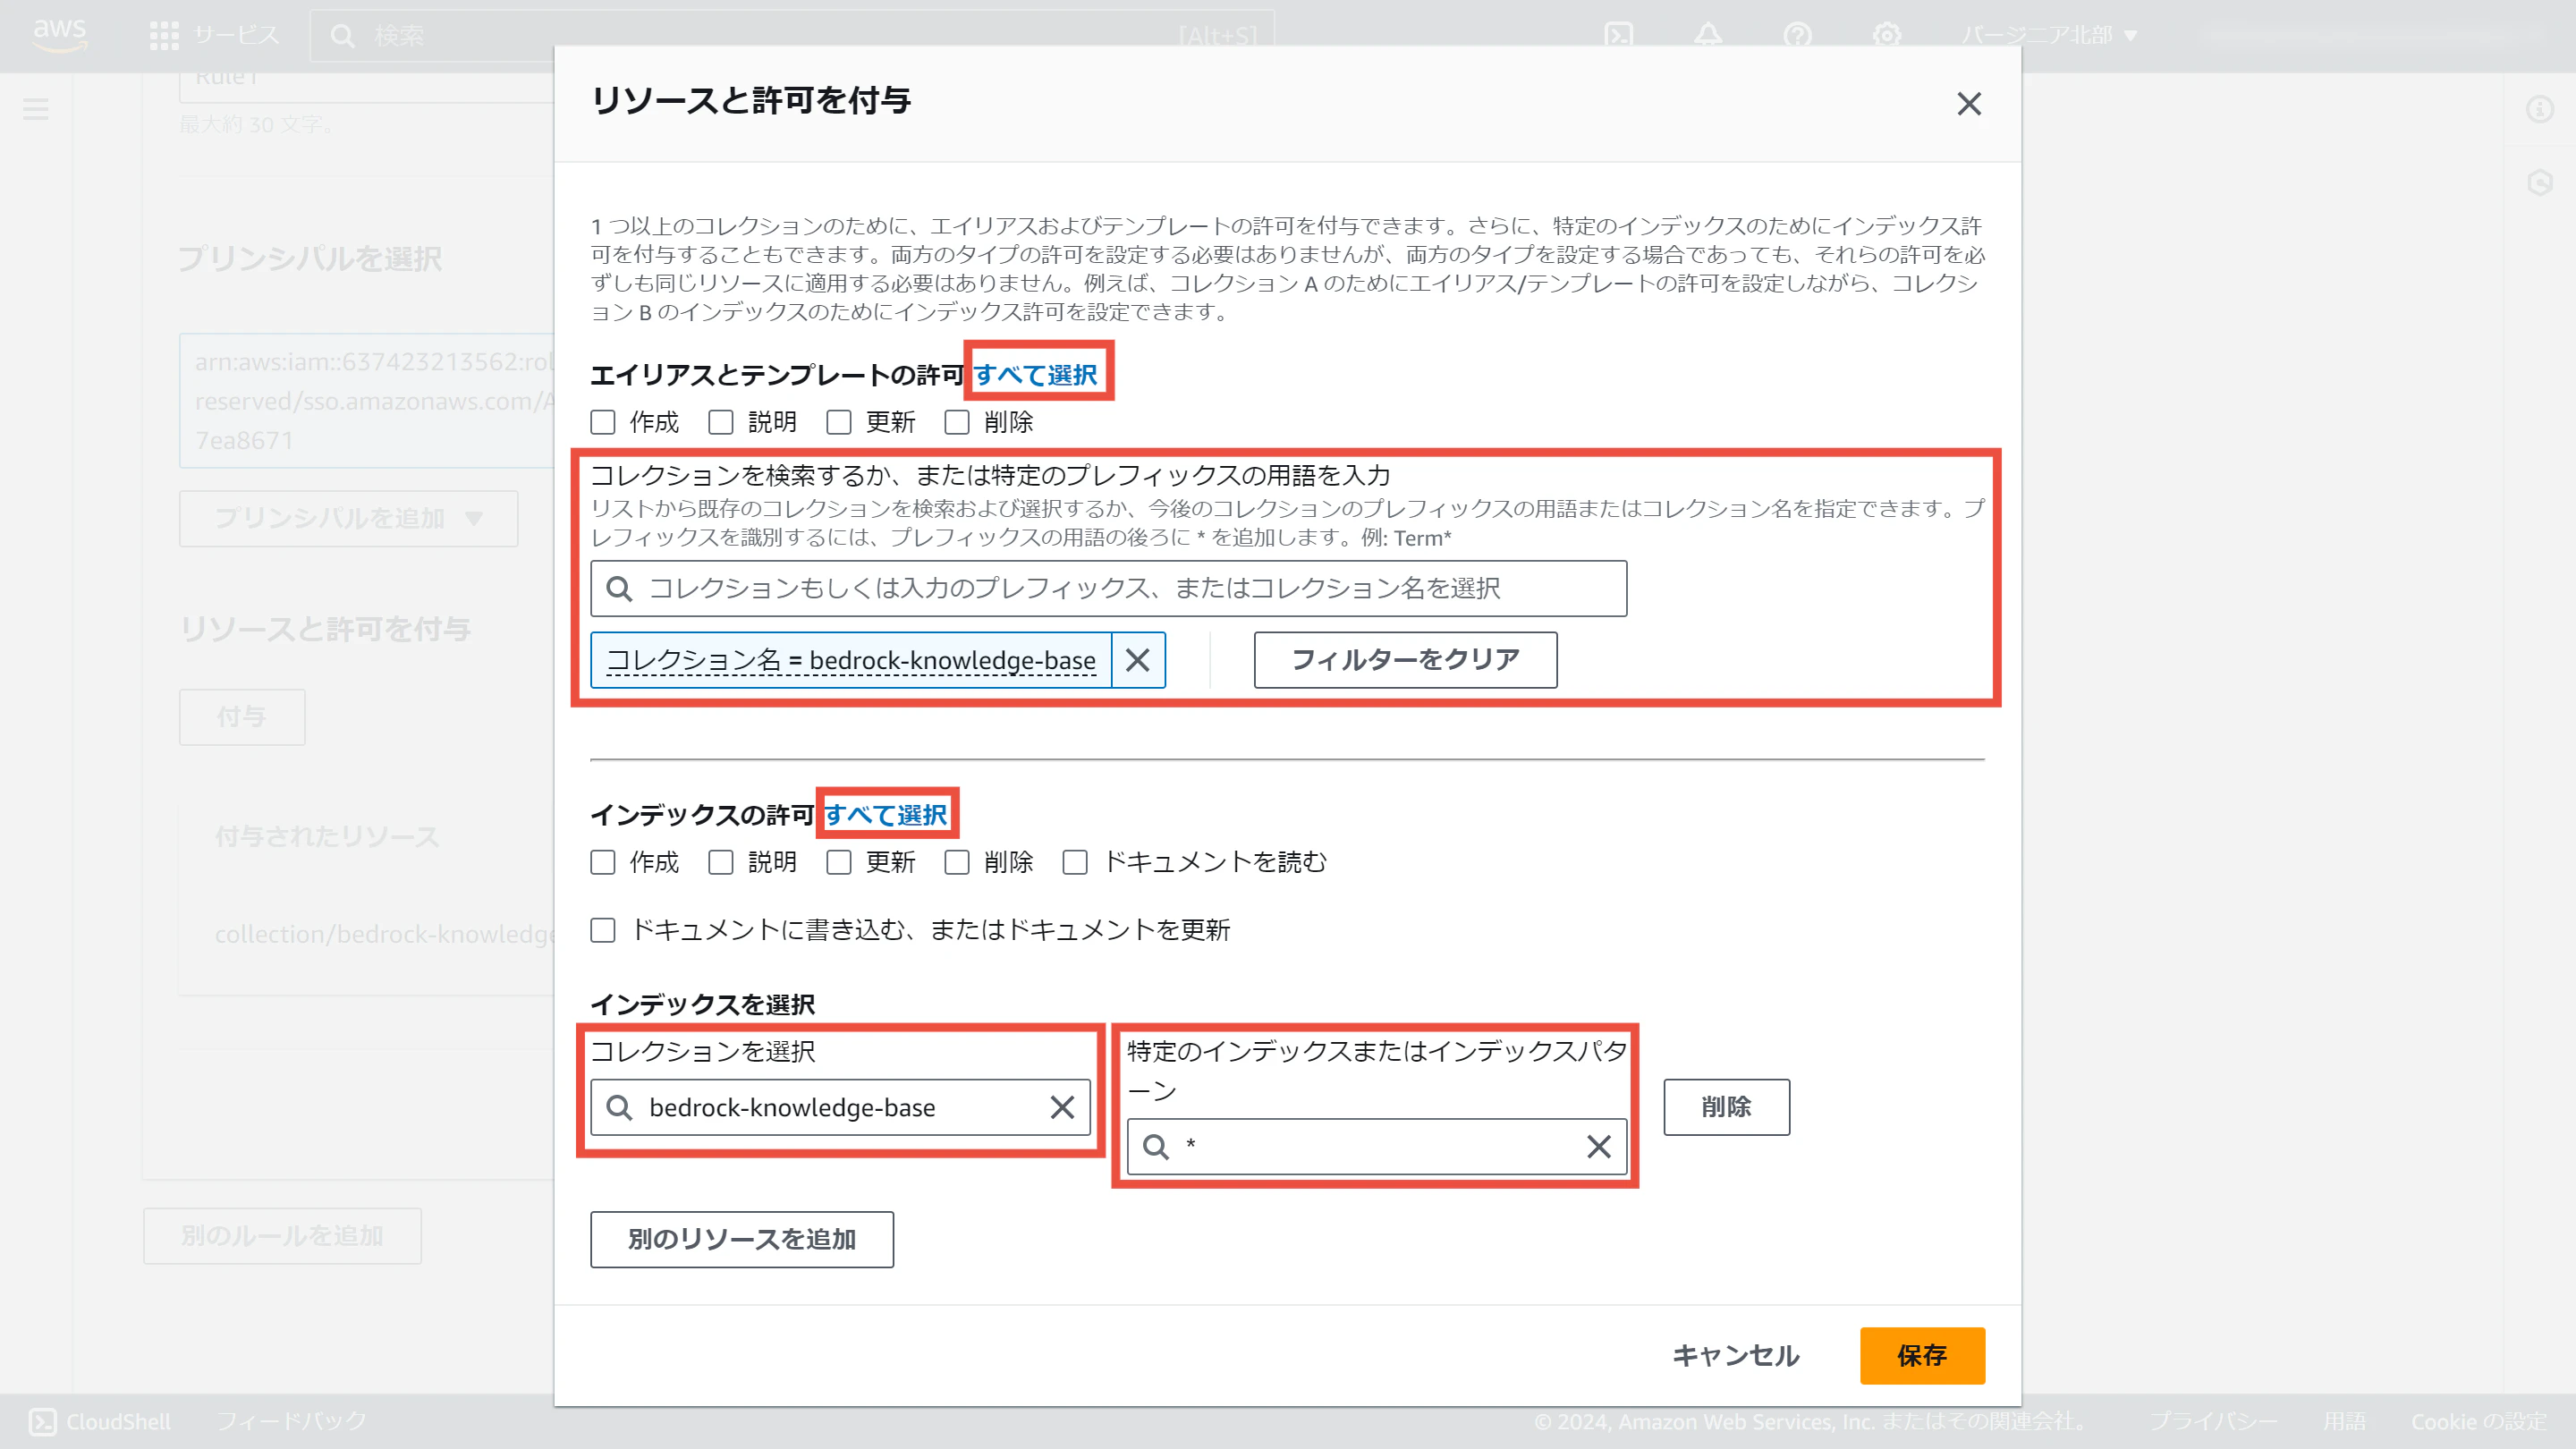Focus the collection prefix search field
2576x1449 pixels.
[x=1108, y=588]
